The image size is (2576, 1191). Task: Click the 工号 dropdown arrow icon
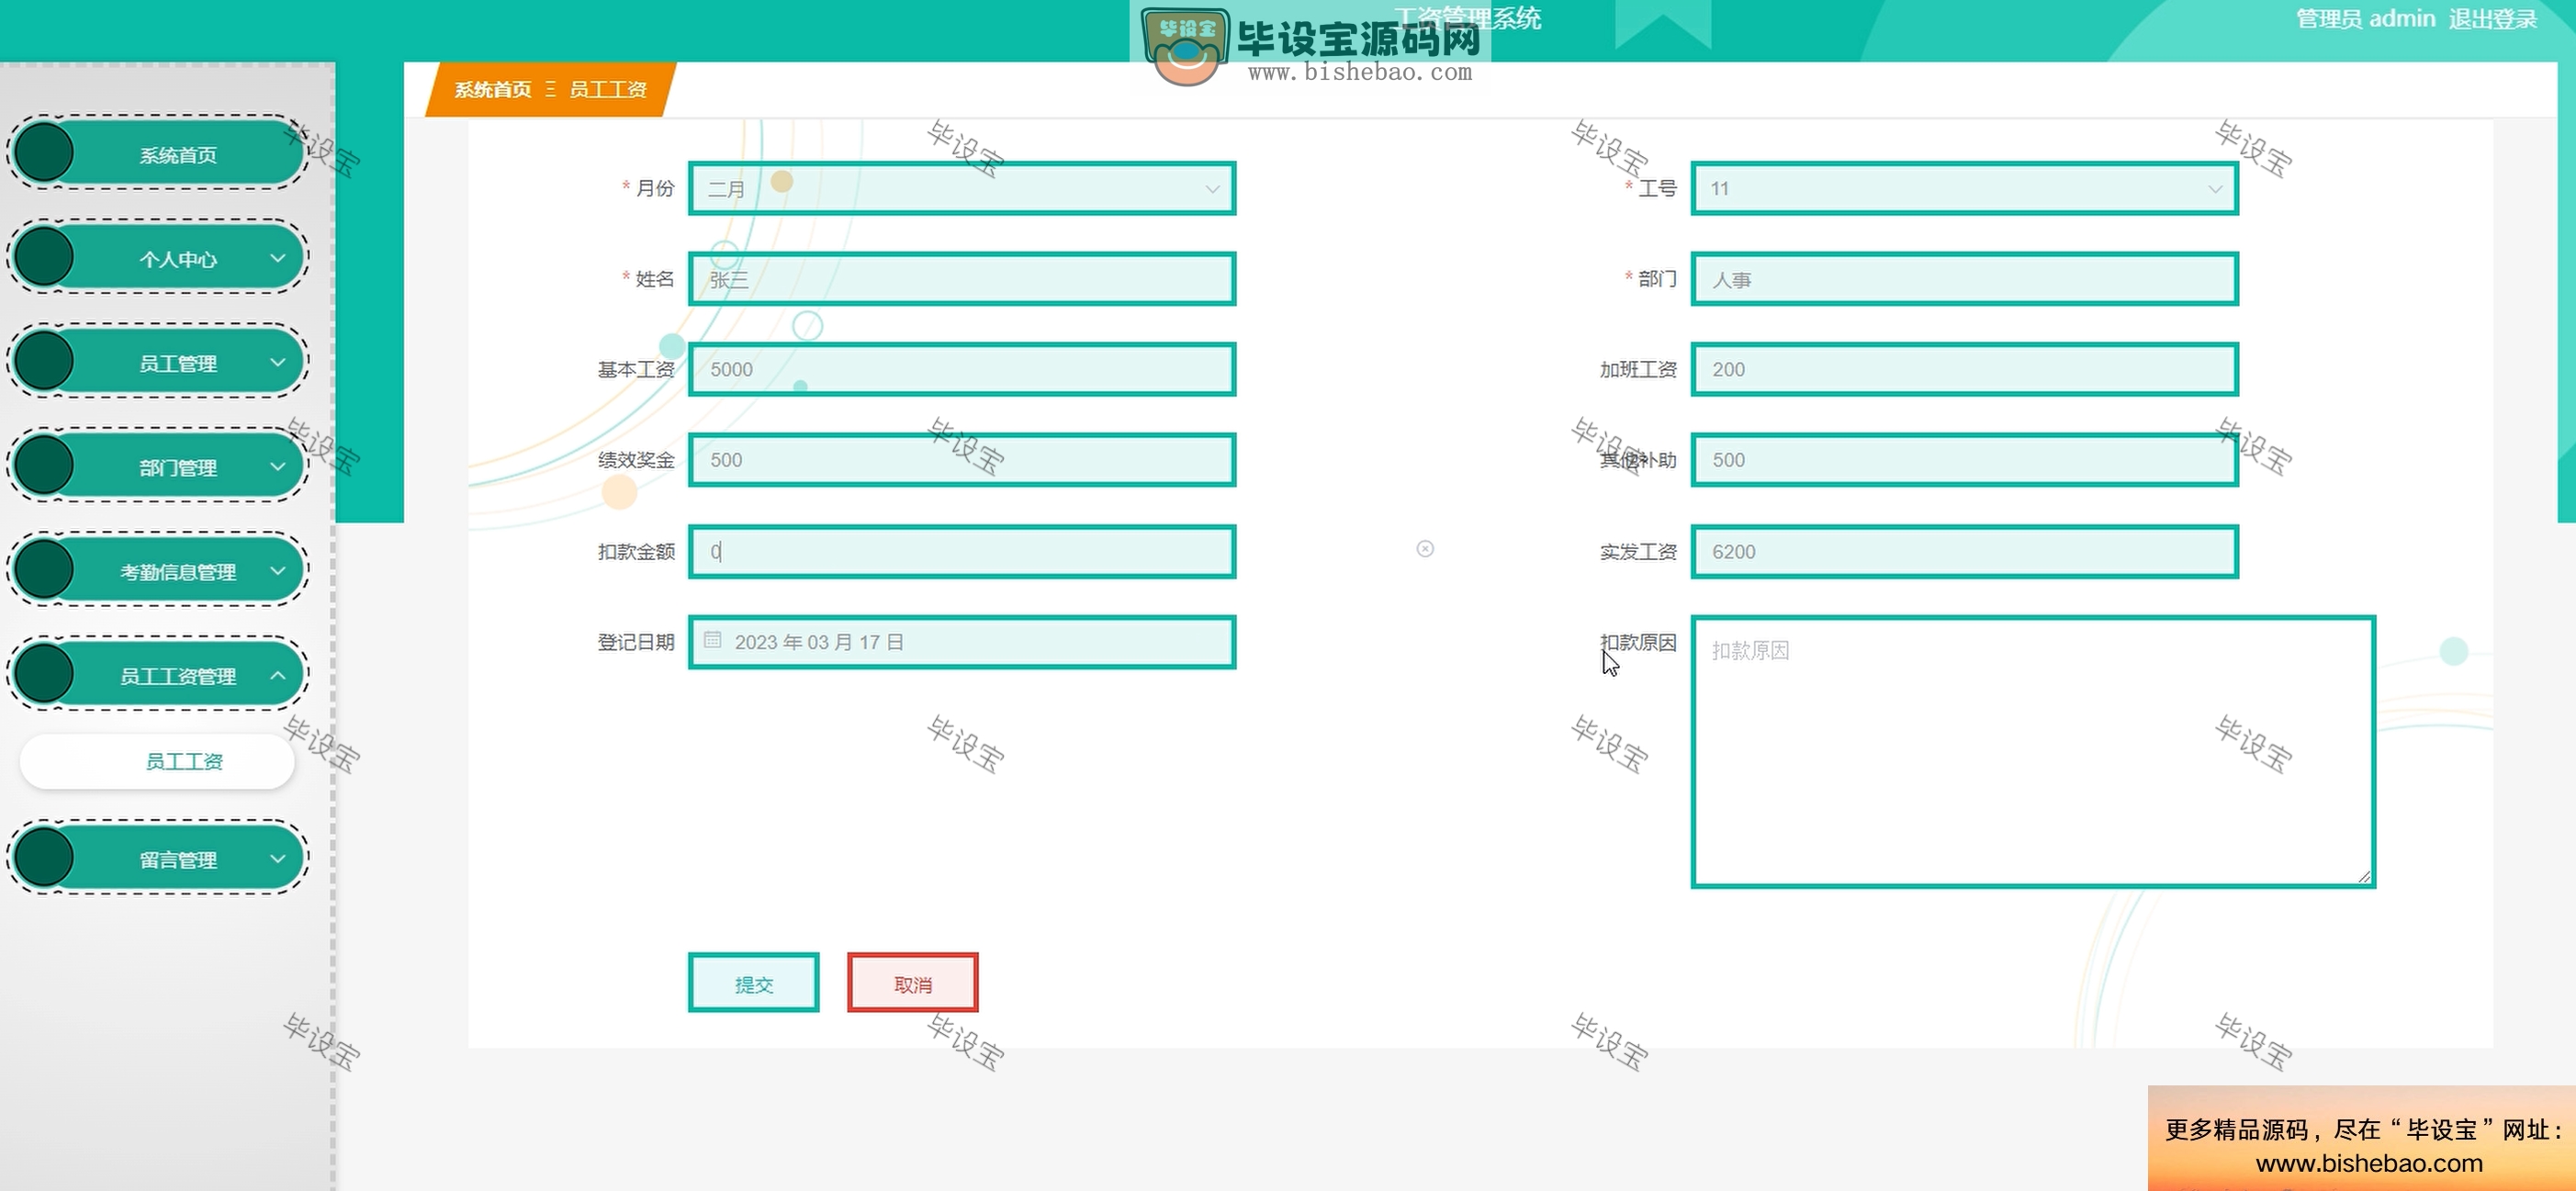[2215, 188]
